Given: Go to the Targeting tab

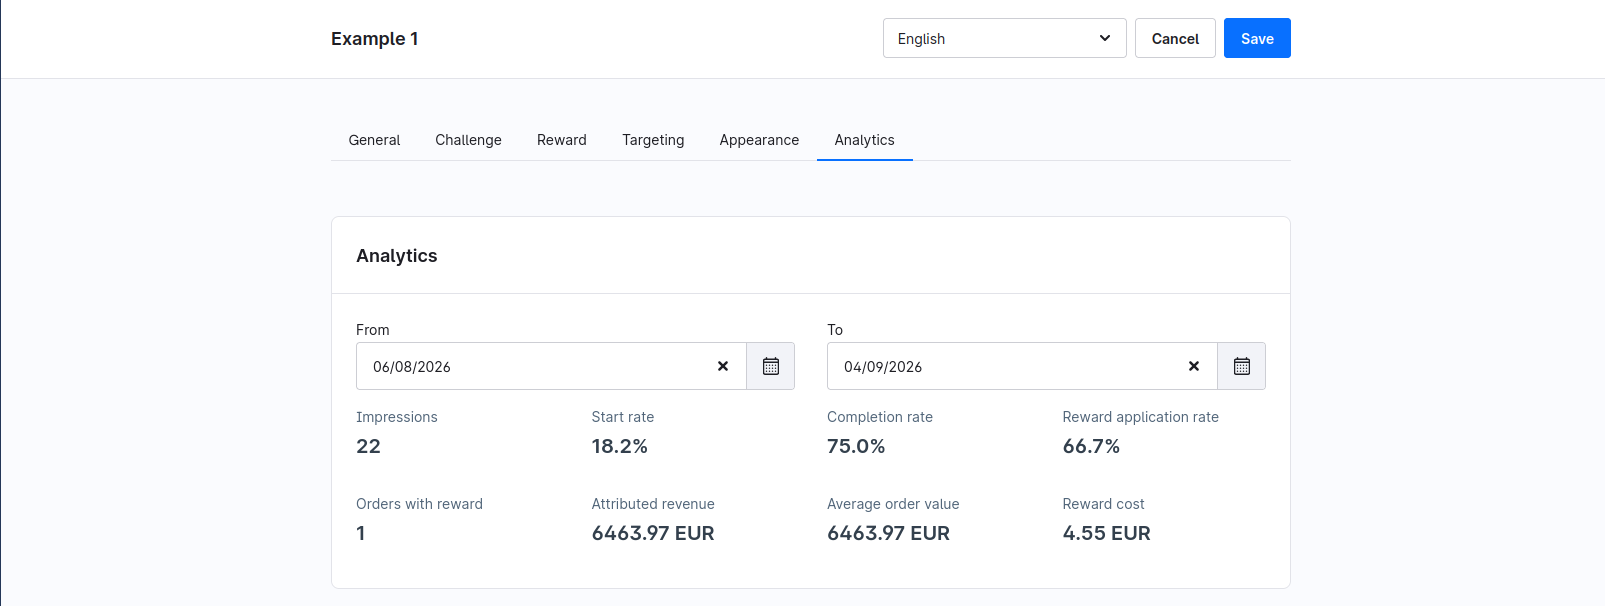Looking at the screenshot, I should pos(653,140).
